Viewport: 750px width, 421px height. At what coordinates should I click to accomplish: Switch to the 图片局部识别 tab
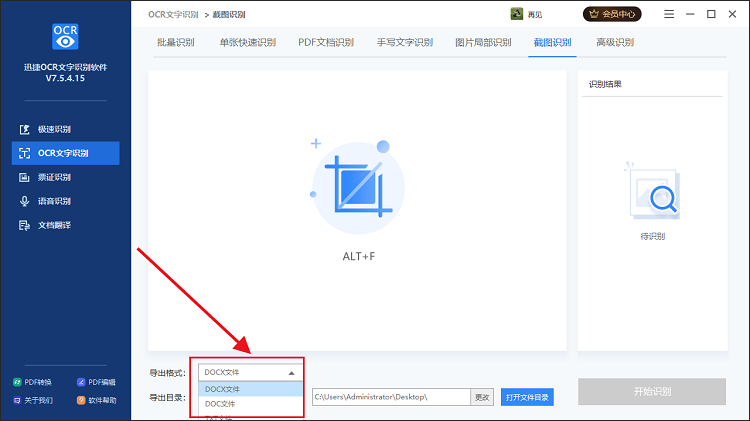pos(483,43)
